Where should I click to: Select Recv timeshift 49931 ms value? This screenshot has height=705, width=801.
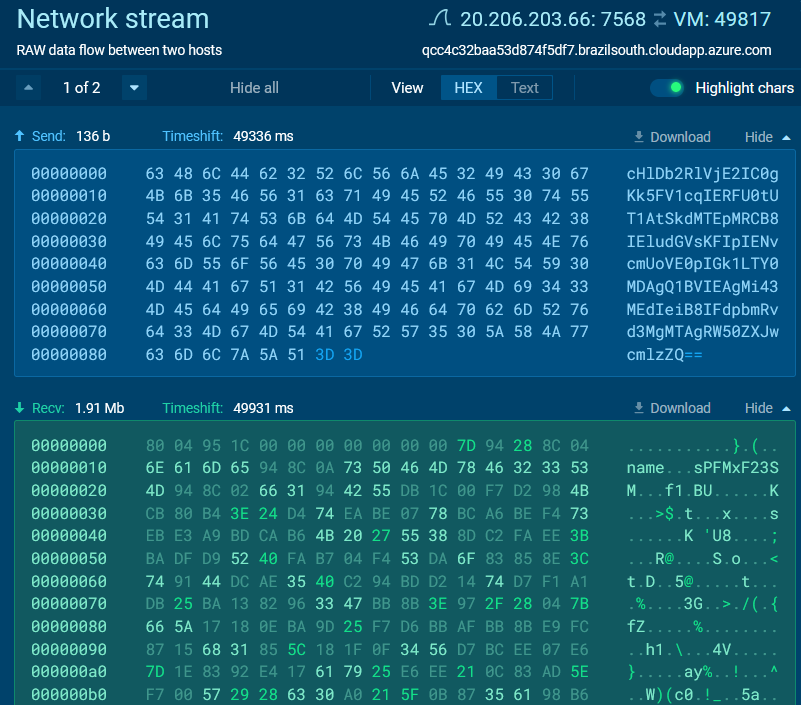[263, 408]
